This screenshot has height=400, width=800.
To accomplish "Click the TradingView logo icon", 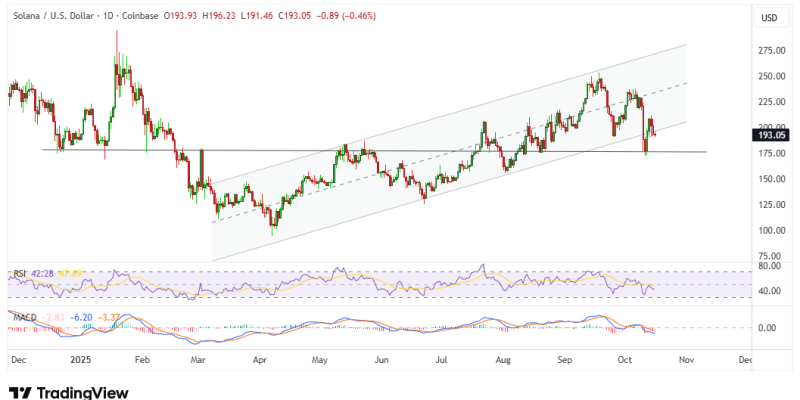I will [x=18, y=392].
